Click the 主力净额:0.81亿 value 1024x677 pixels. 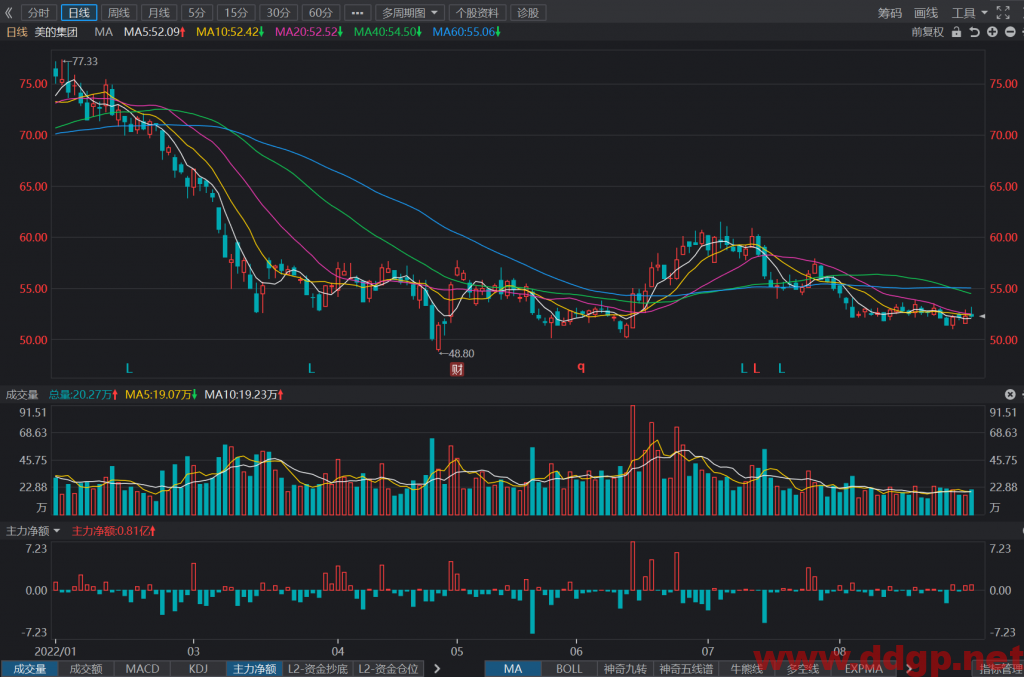(x=114, y=531)
